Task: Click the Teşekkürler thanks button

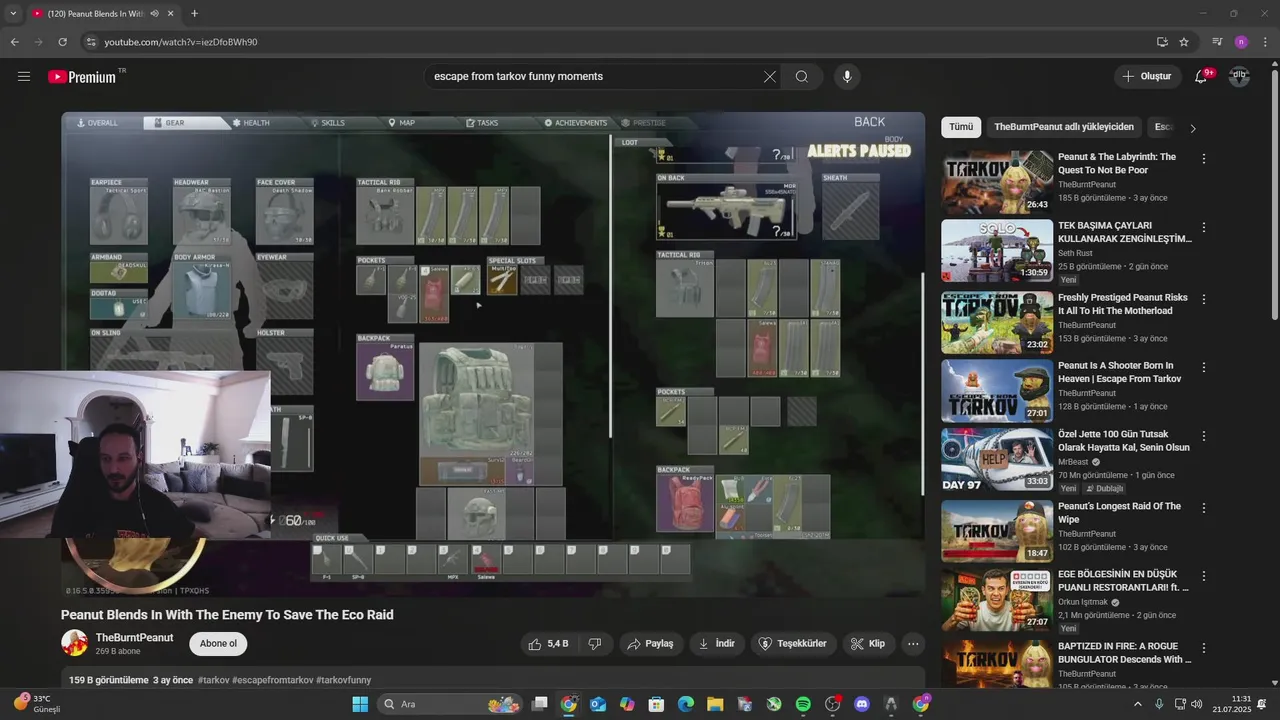Action: tap(793, 644)
